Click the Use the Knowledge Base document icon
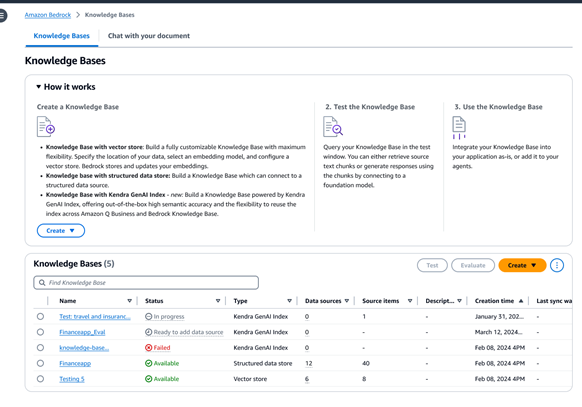Screen dimensions: 582x407 click(x=459, y=128)
